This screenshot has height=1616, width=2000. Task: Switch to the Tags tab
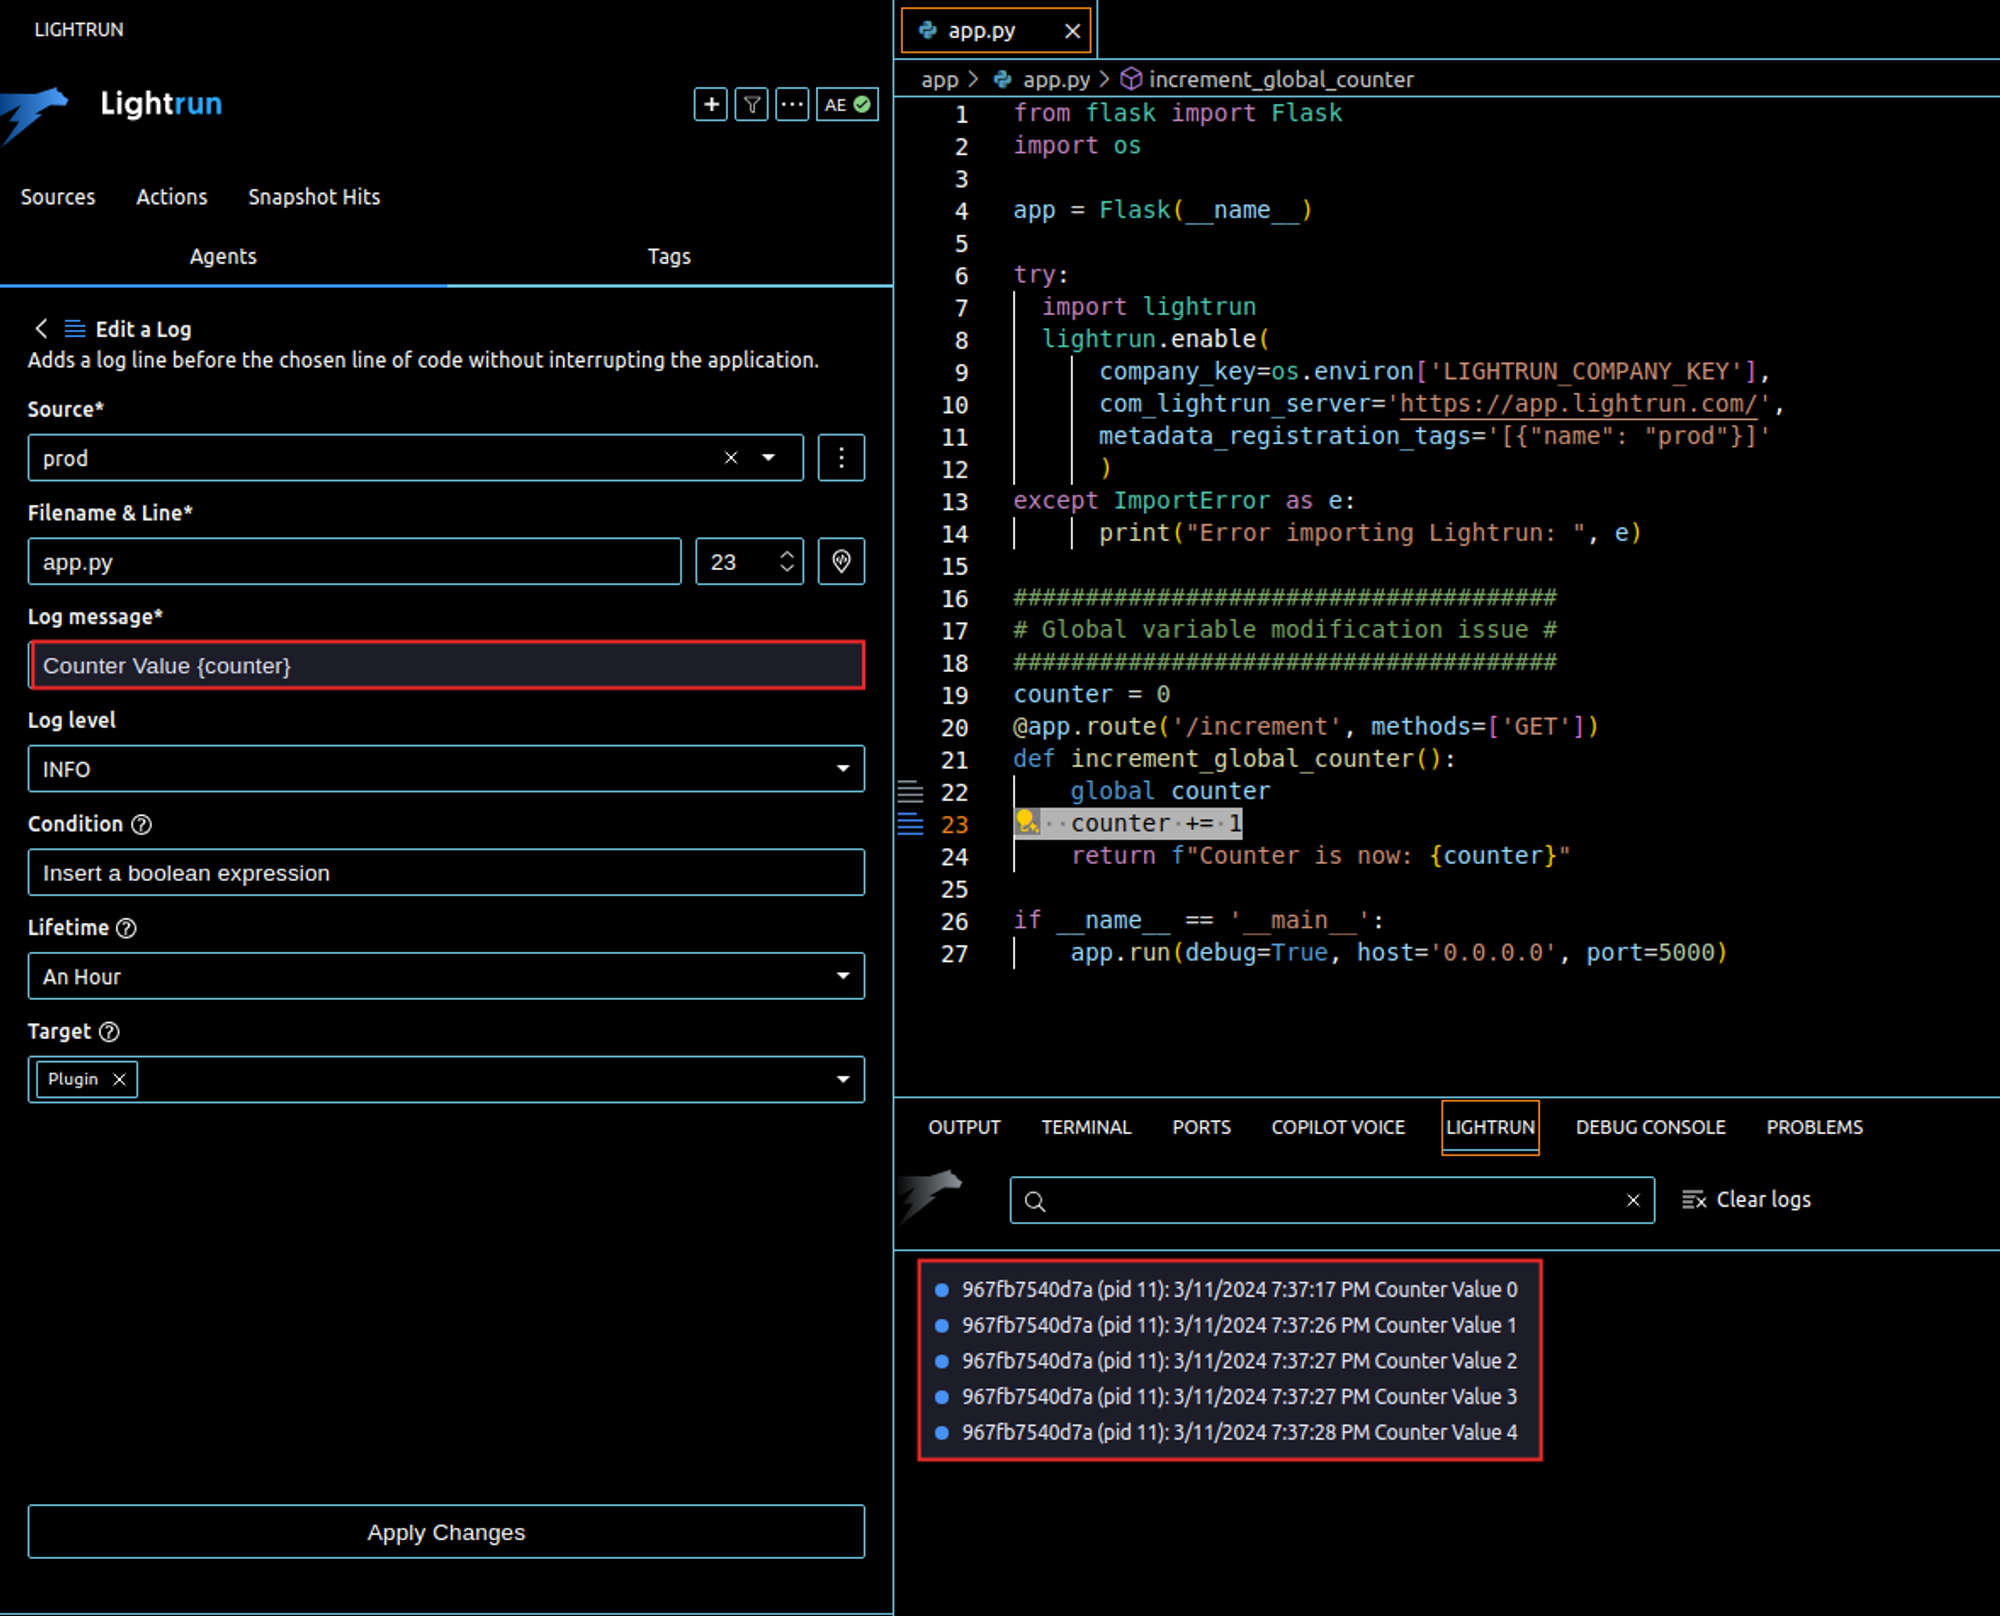click(669, 256)
